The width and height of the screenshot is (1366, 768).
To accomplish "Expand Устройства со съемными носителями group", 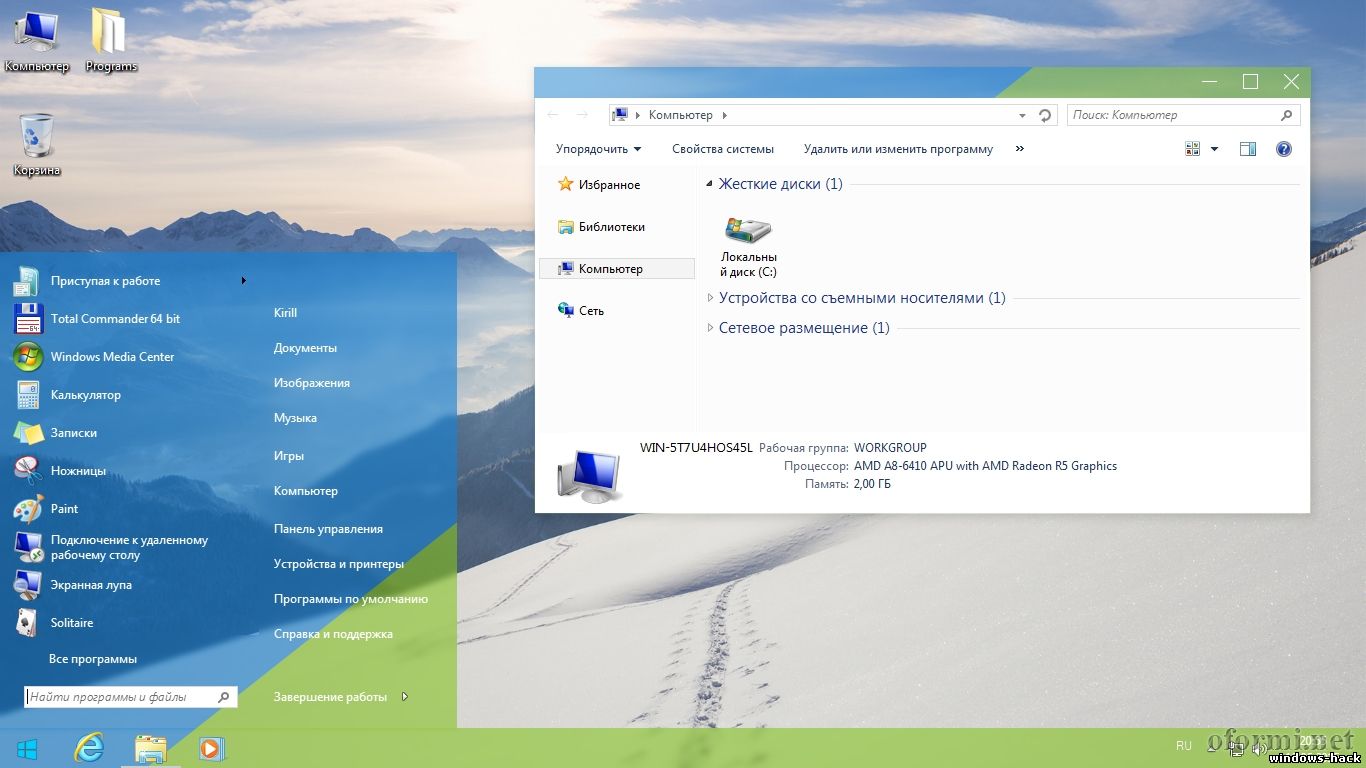I will (x=710, y=298).
